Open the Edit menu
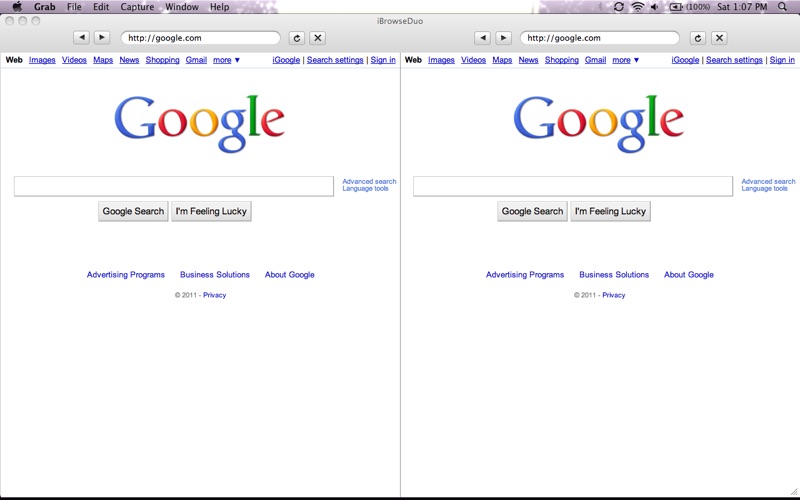This screenshot has width=800, height=500. tap(101, 7)
